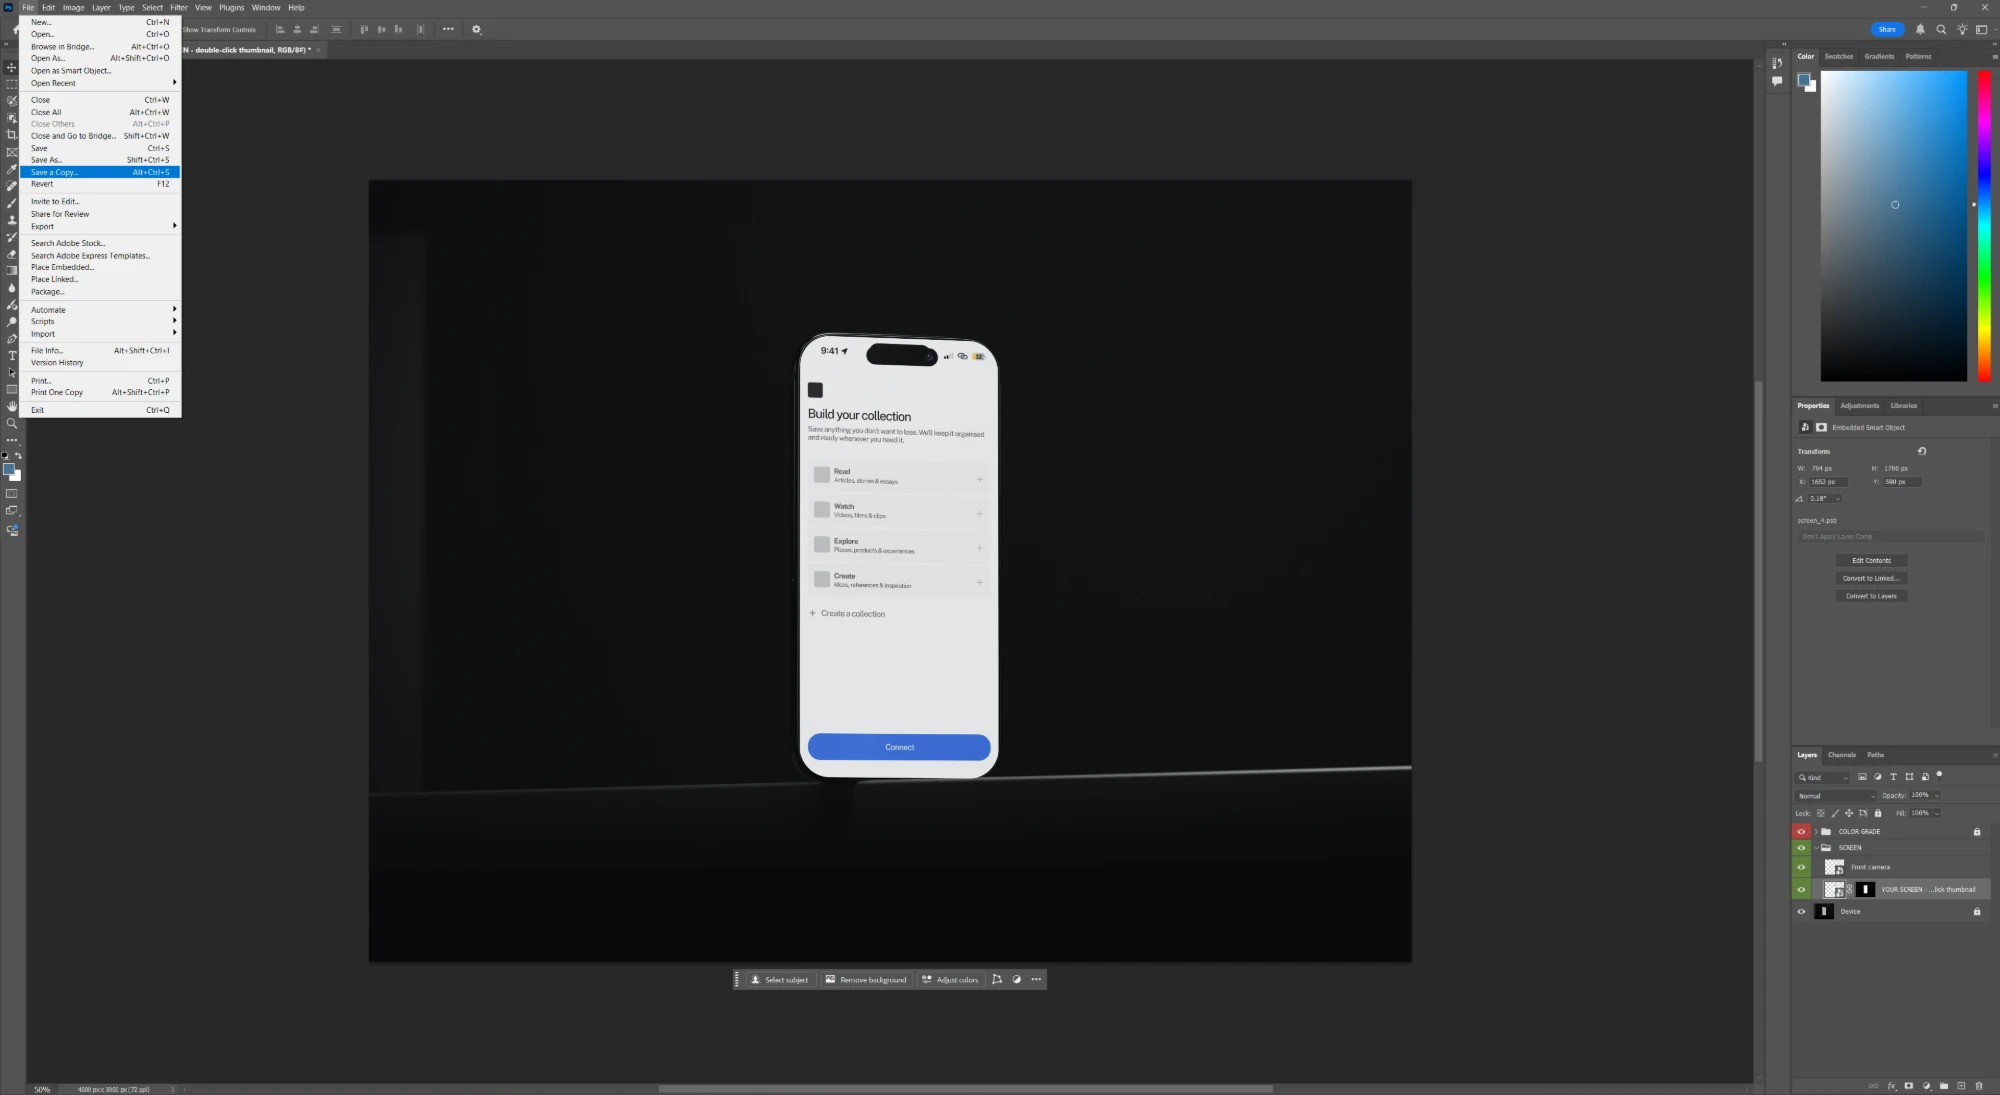Image resolution: width=2000 pixels, height=1095 pixels.
Task: Select the Brush tool
Action: point(11,203)
